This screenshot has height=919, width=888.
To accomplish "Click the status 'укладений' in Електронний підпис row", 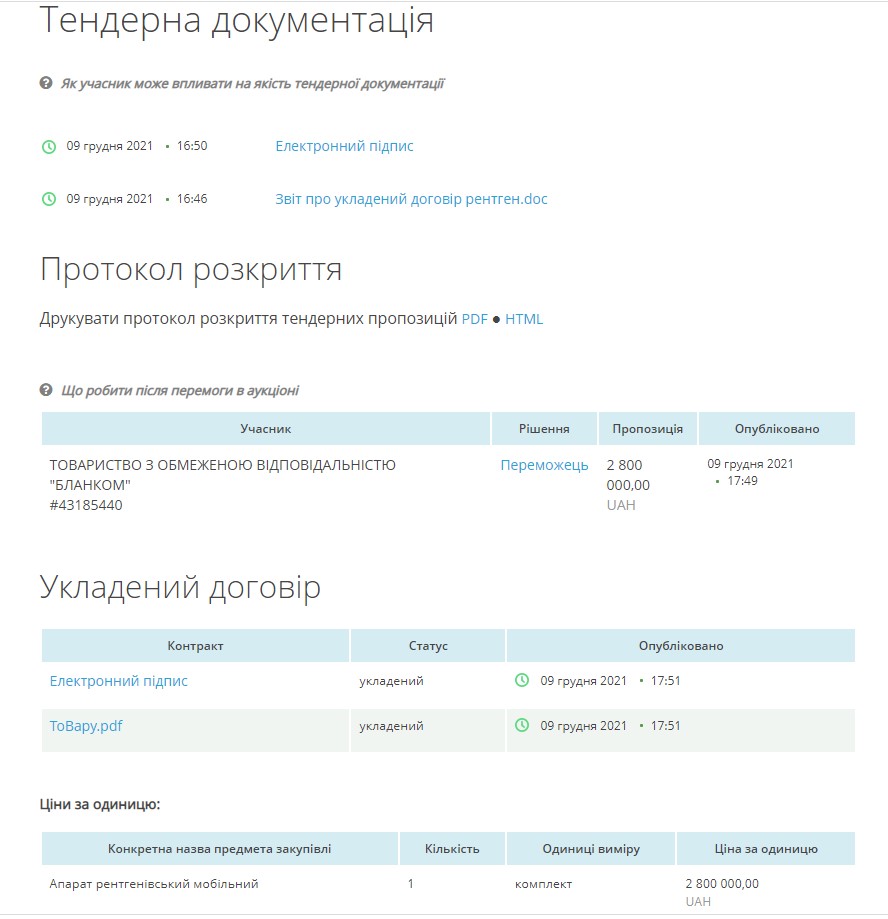I will 391,680.
